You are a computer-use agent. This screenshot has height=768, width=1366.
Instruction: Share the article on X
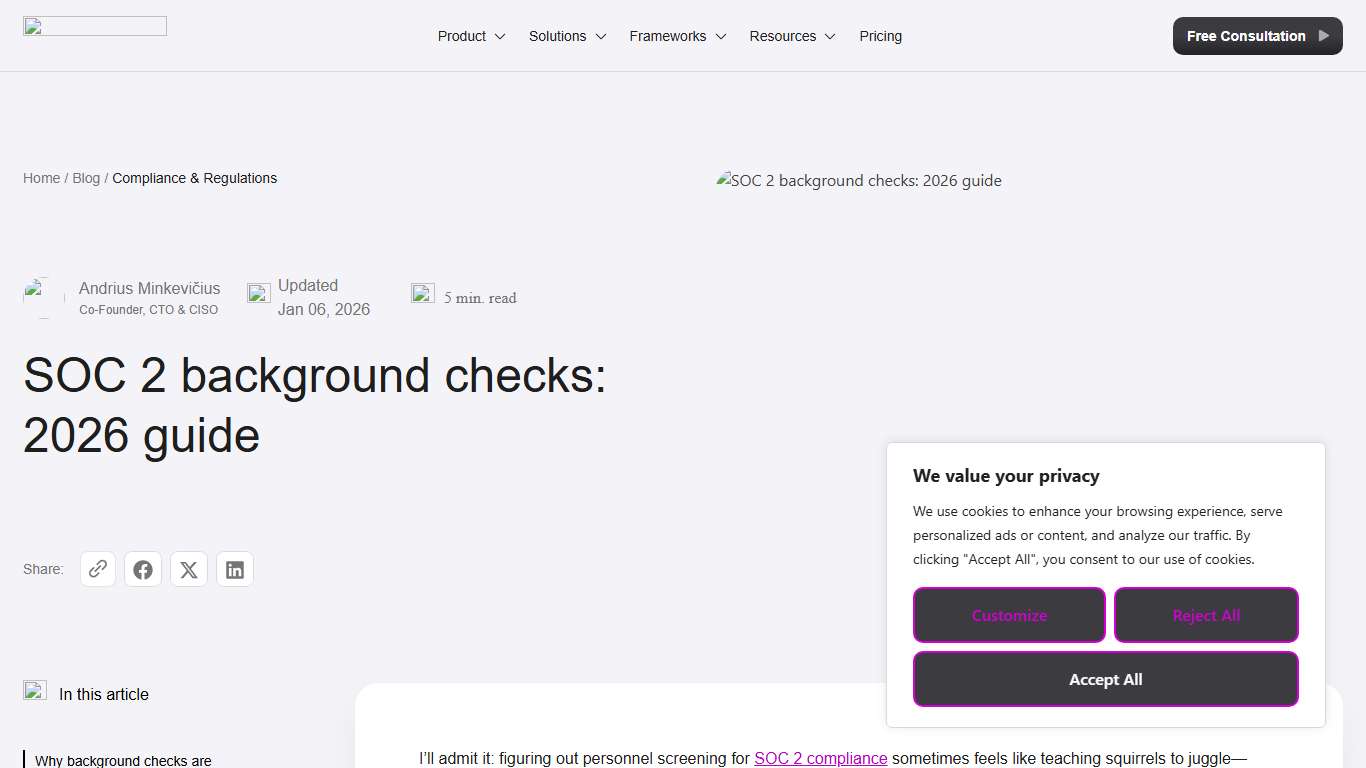tap(189, 569)
